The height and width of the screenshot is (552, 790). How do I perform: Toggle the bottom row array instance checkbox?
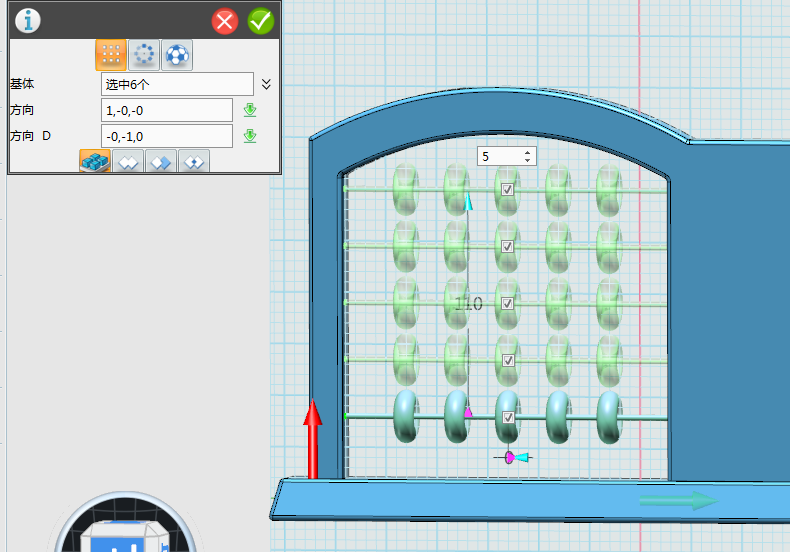(x=508, y=417)
